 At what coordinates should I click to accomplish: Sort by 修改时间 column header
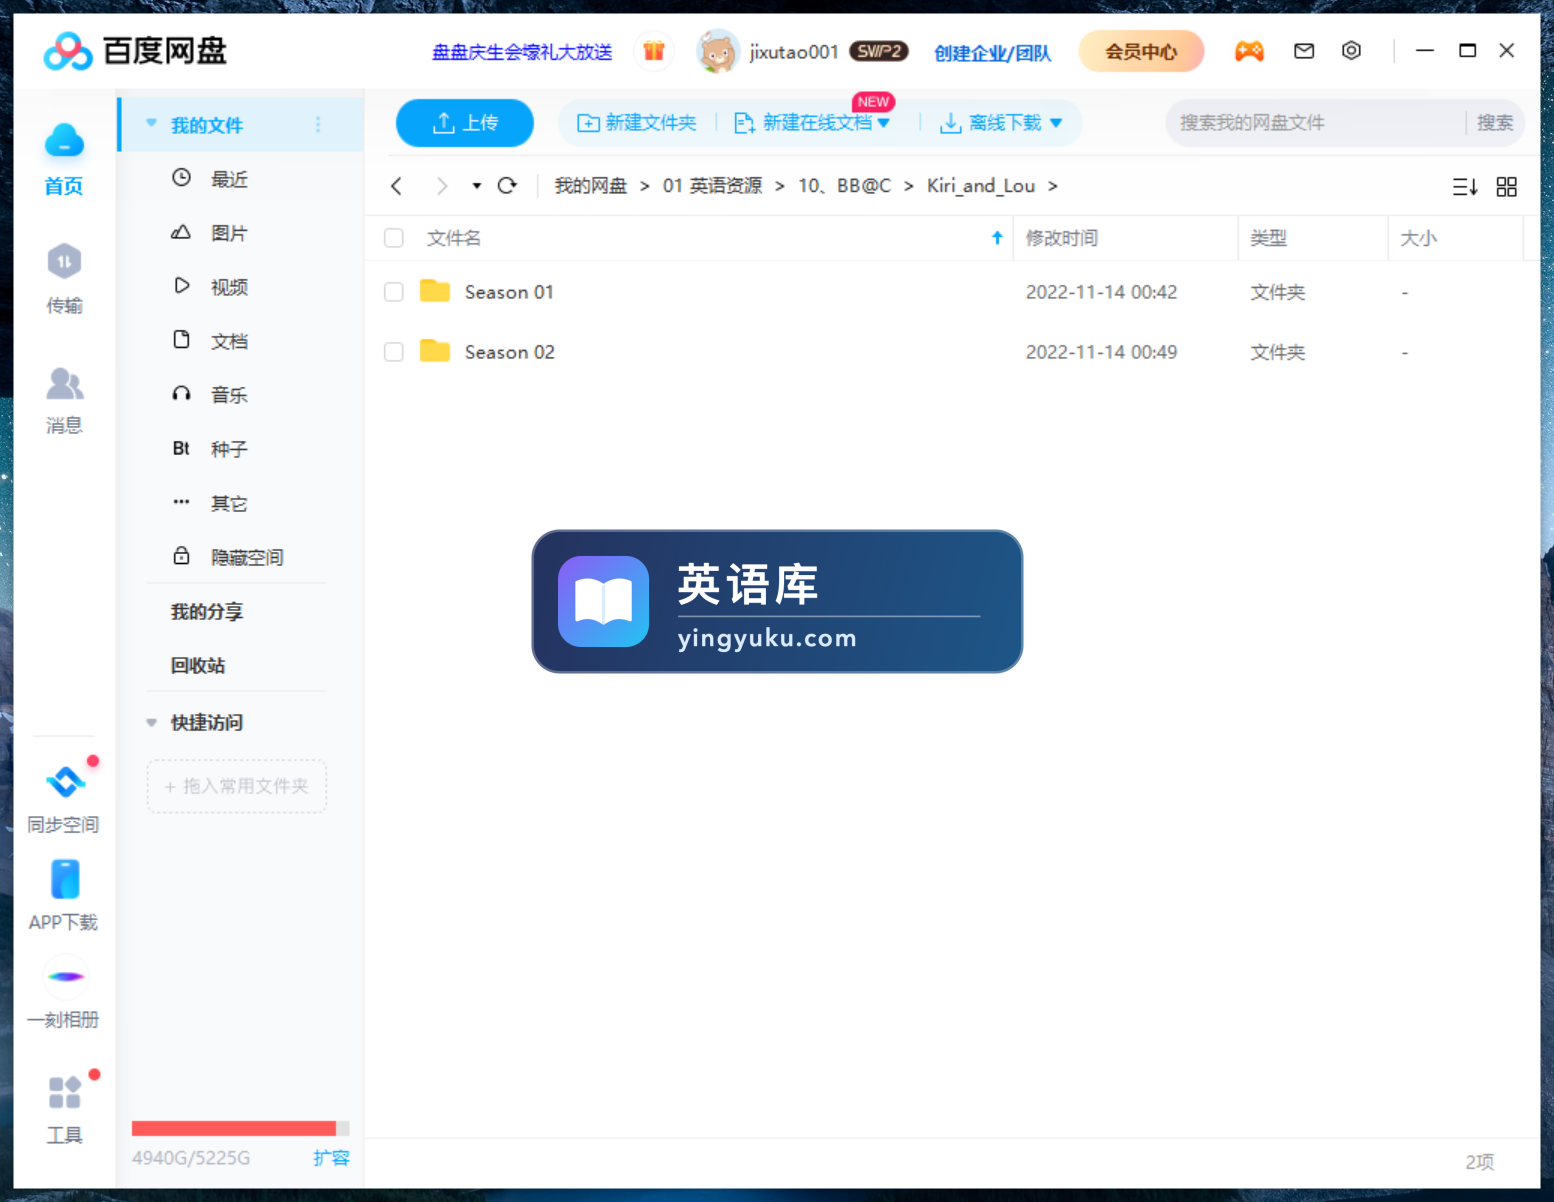click(x=1062, y=238)
